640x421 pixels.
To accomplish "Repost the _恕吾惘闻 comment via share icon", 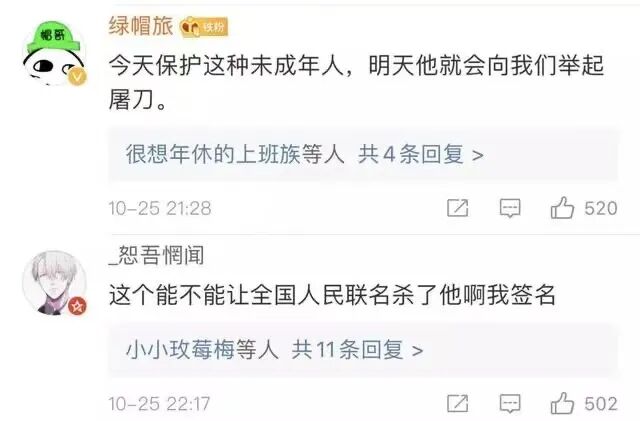I will [x=458, y=404].
